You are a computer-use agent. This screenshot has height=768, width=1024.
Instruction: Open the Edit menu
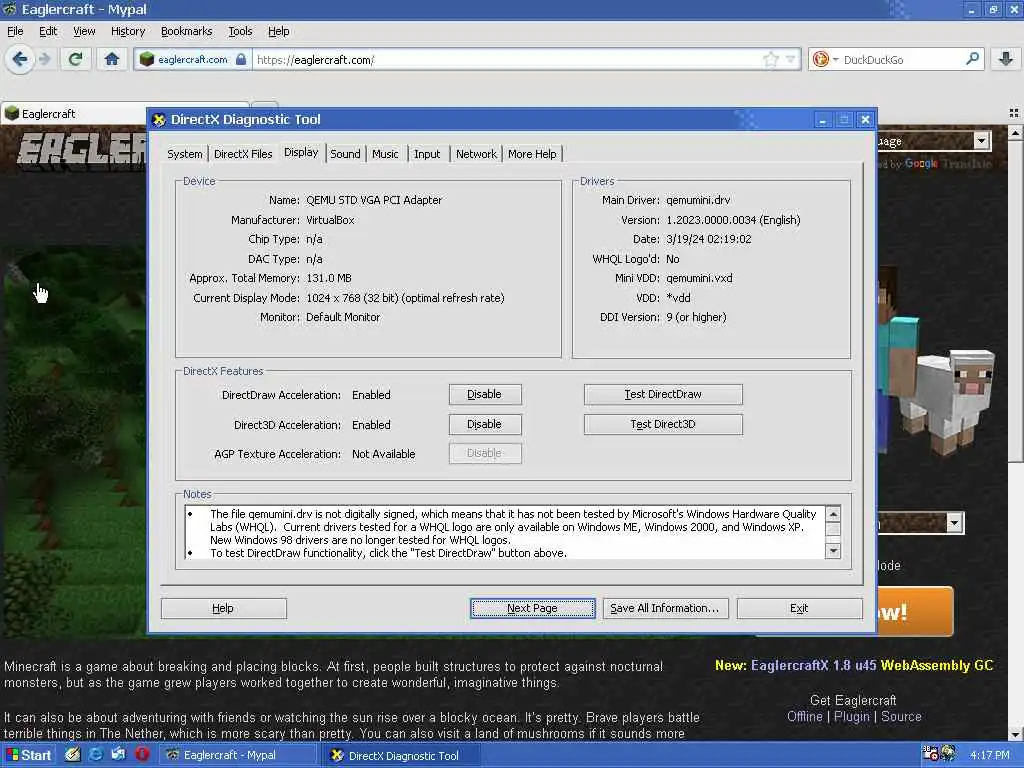click(48, 31)
